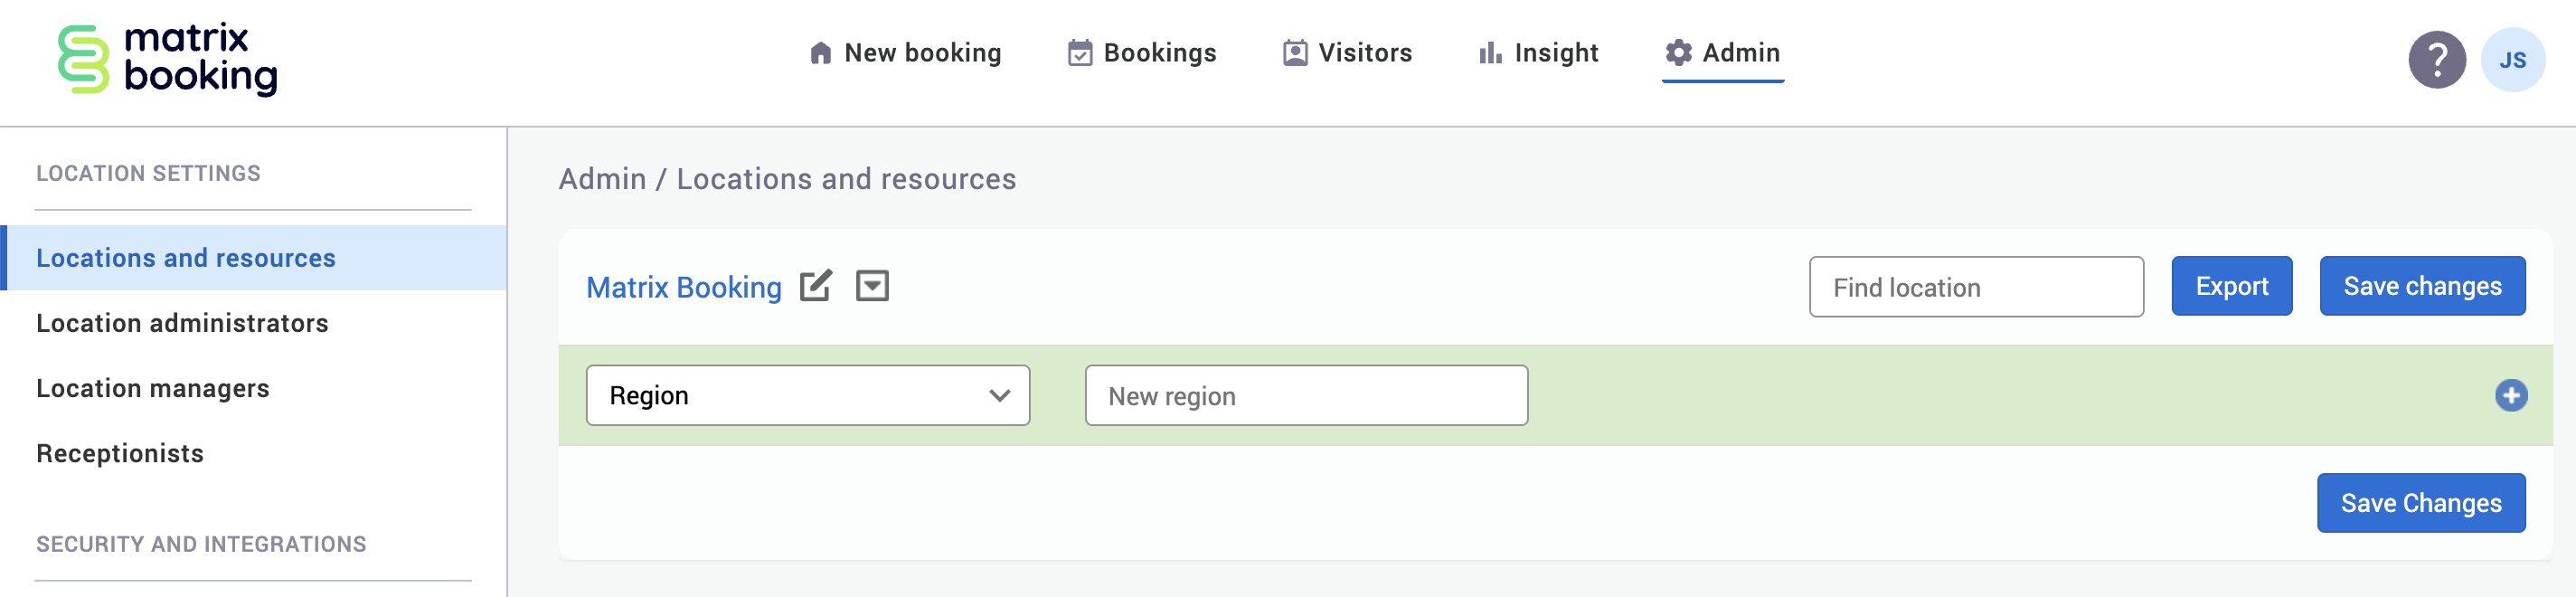Click the blue plus icon to add region
Viewport: 2576px width, 597px height.
click(2510, 396)
